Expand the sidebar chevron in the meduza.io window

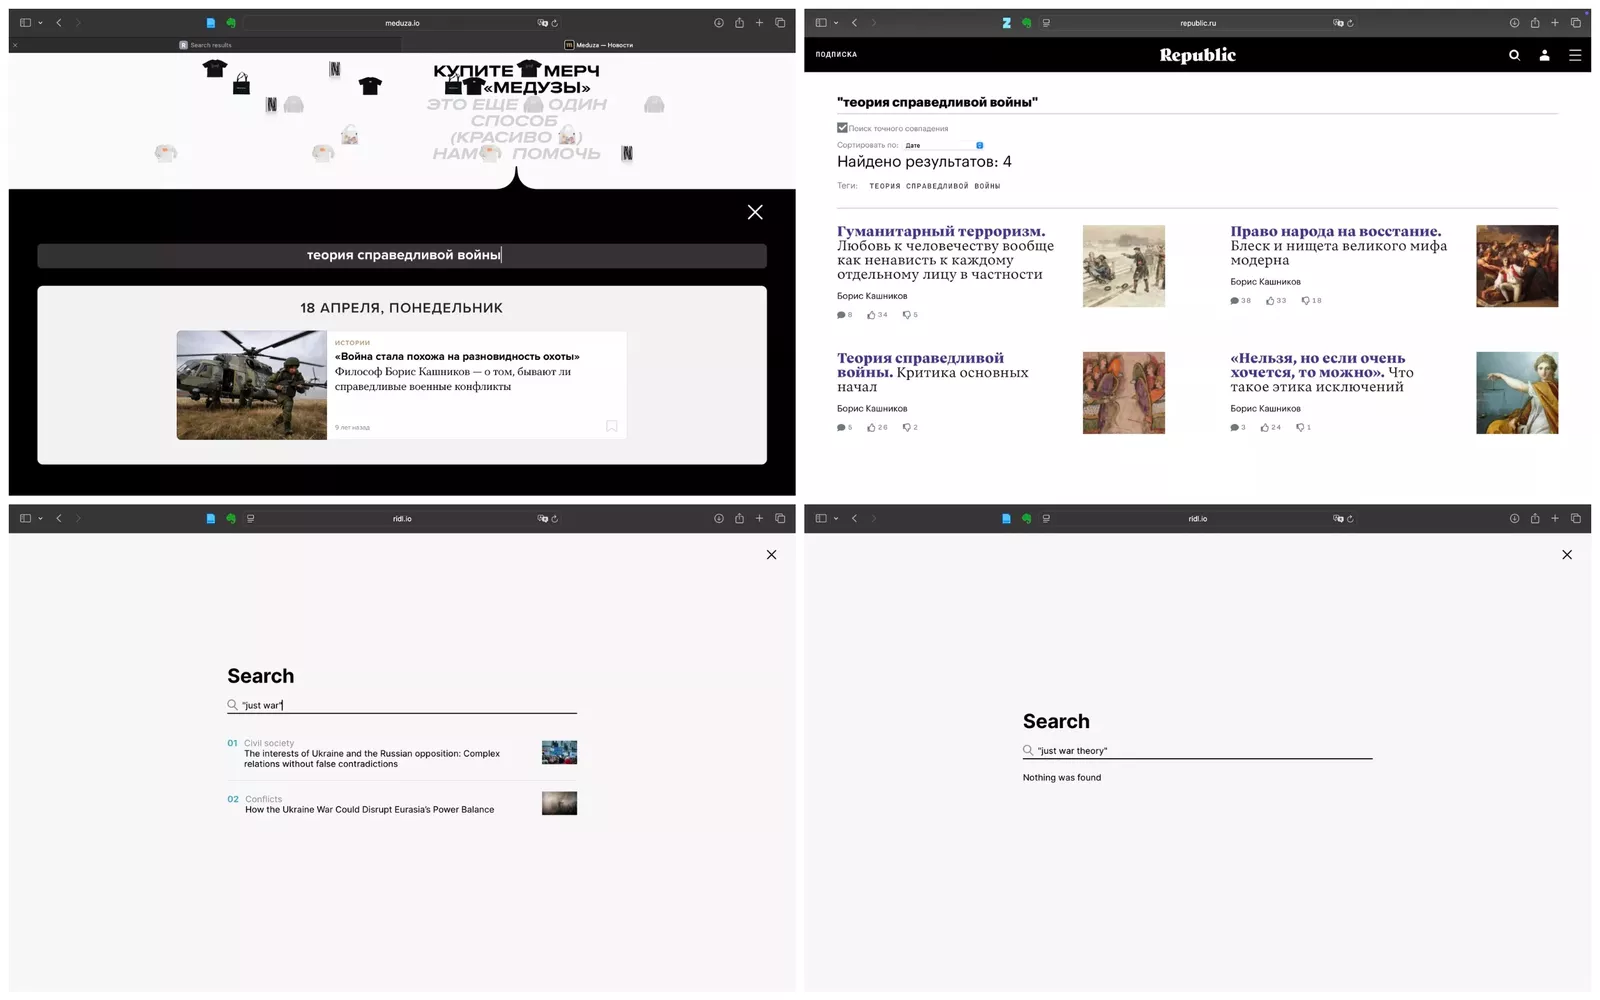point(40,23)
